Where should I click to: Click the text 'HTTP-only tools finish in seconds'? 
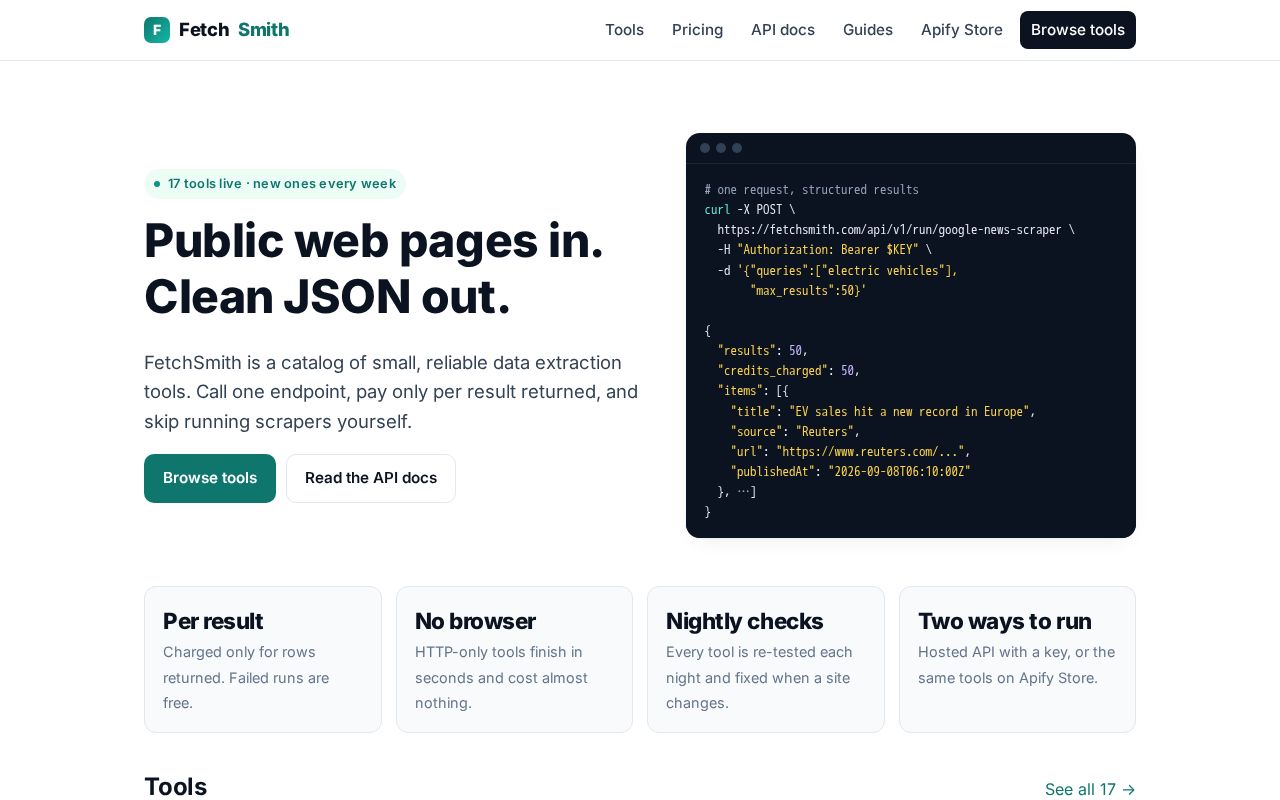pyautogui.click(x=501, y=677)
